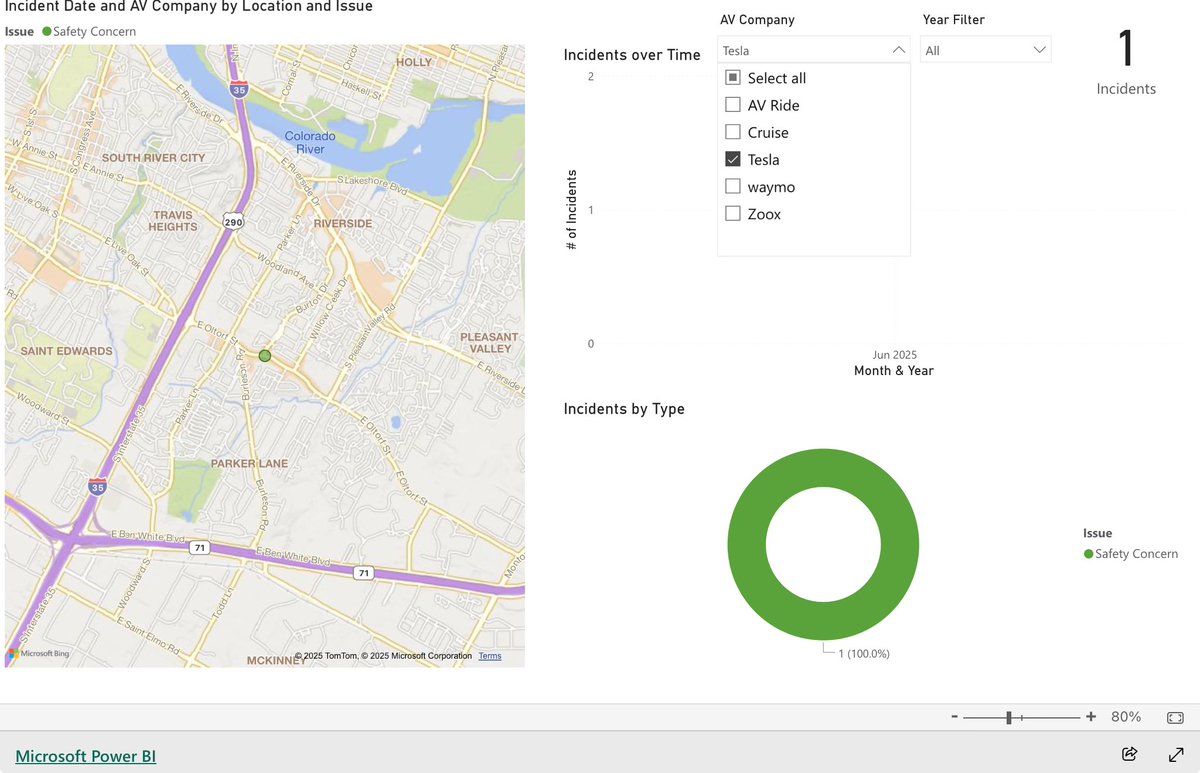Click the SOUTH RIVER CITY label on the map
The height and width of the screenshot is (773, 1200).
point(153,158)
